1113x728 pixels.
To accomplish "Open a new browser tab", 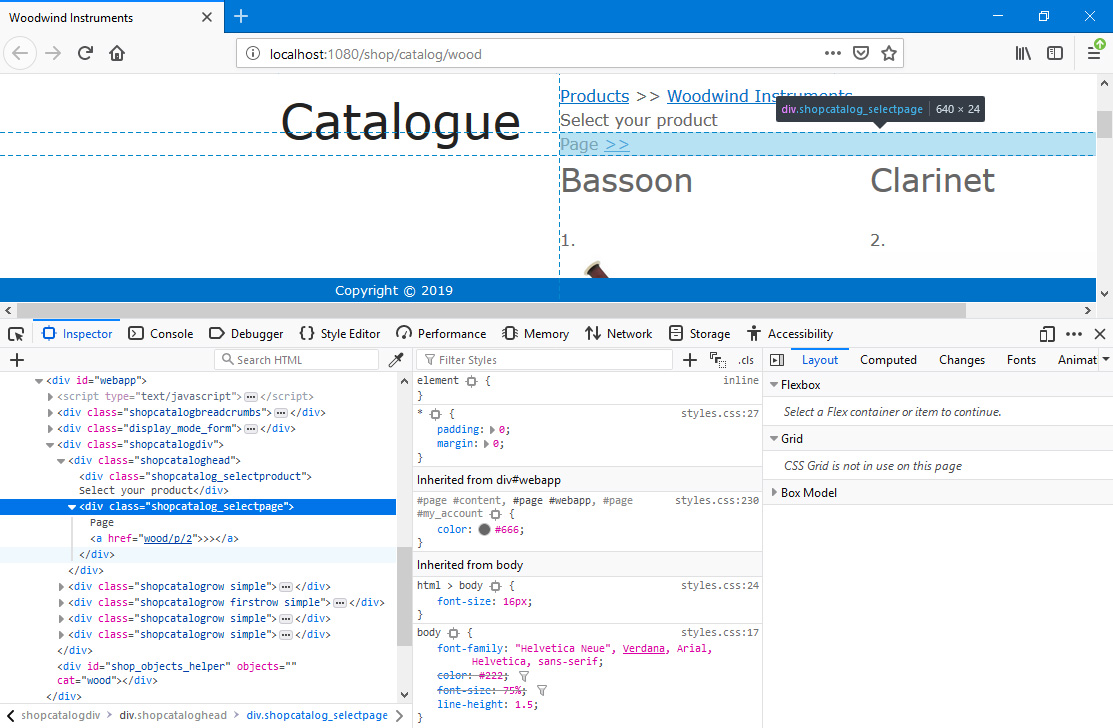I will 241,16.
